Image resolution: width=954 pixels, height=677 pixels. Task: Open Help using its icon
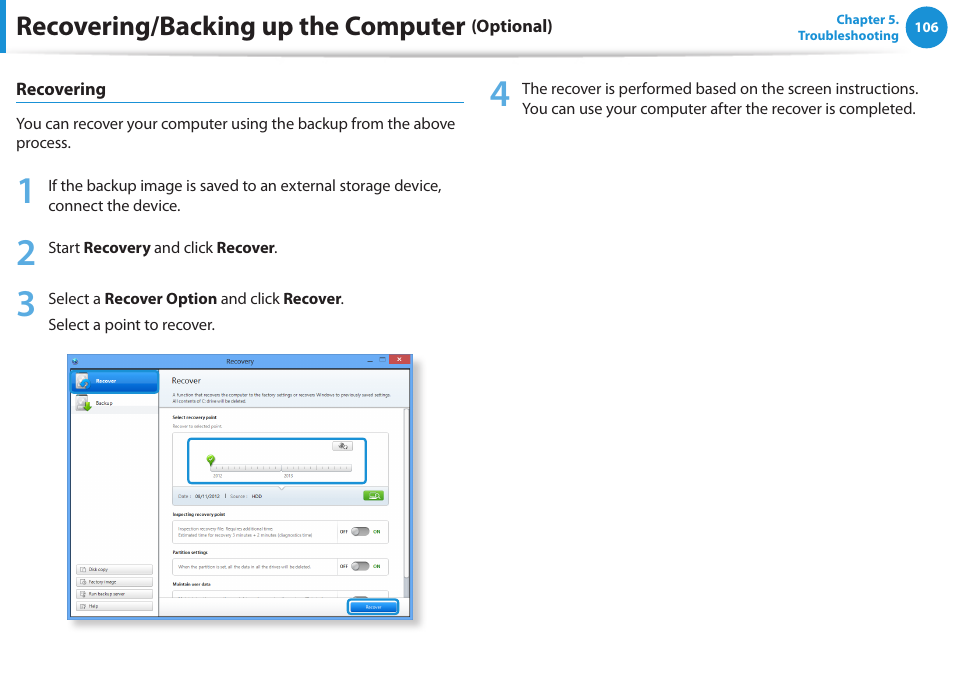pyautogui.click(x=82, y=607)
